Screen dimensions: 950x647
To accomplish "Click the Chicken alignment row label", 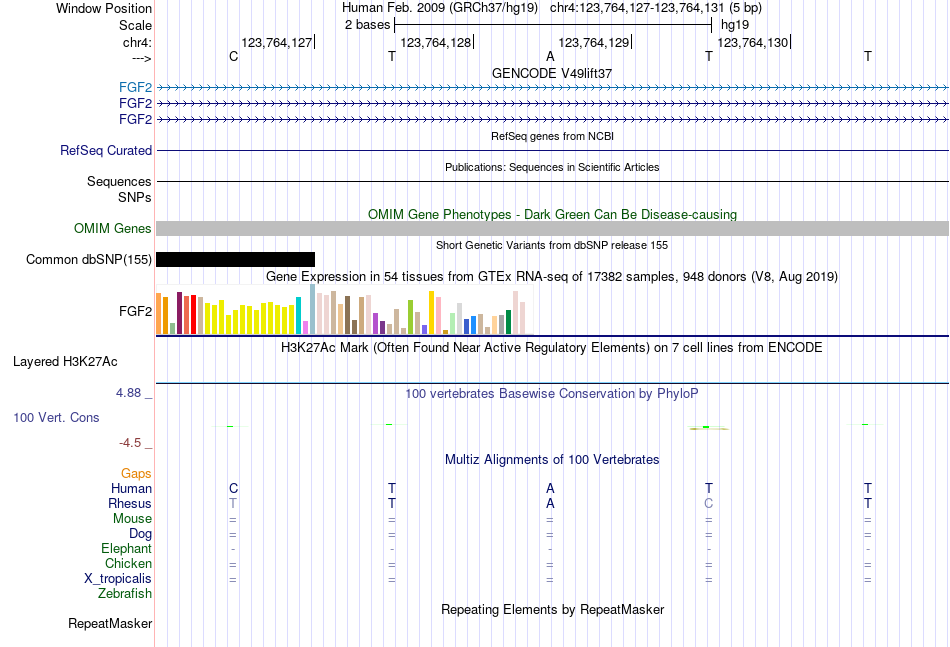I will [128, 563].
